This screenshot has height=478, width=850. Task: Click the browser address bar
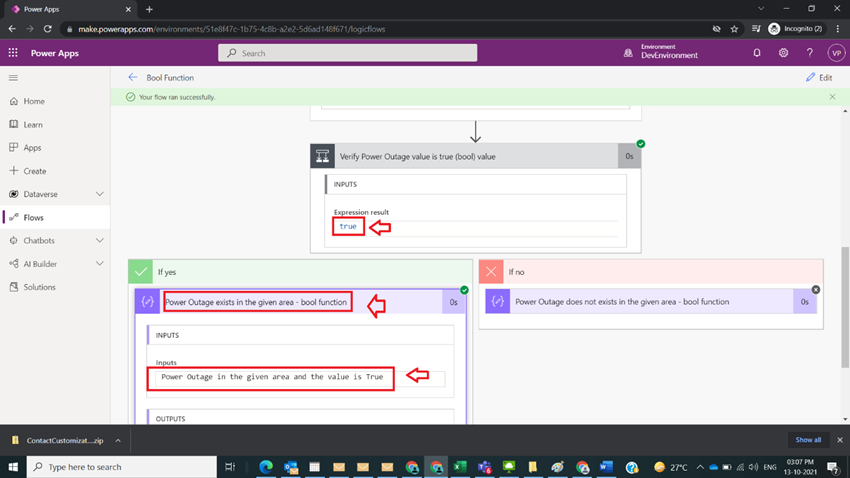[x=385, y=29]
